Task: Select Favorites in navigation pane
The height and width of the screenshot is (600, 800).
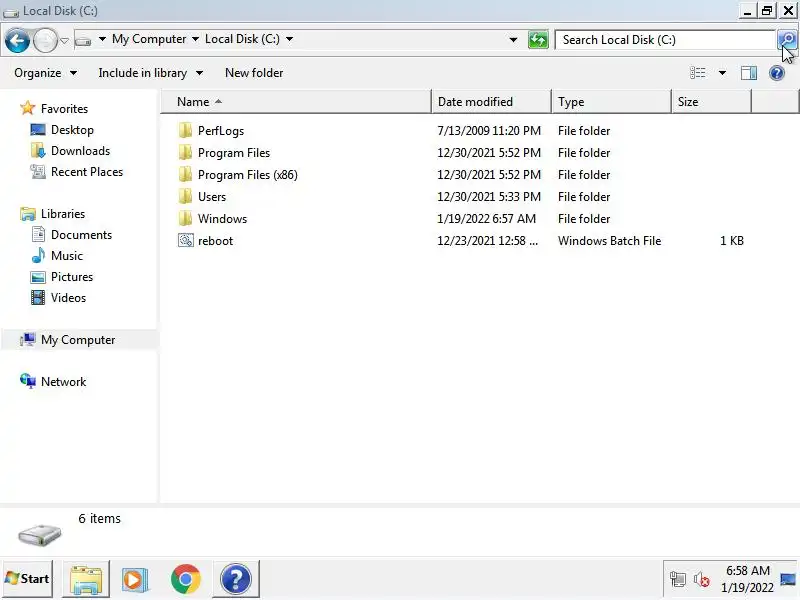Action: pos(64,109)
